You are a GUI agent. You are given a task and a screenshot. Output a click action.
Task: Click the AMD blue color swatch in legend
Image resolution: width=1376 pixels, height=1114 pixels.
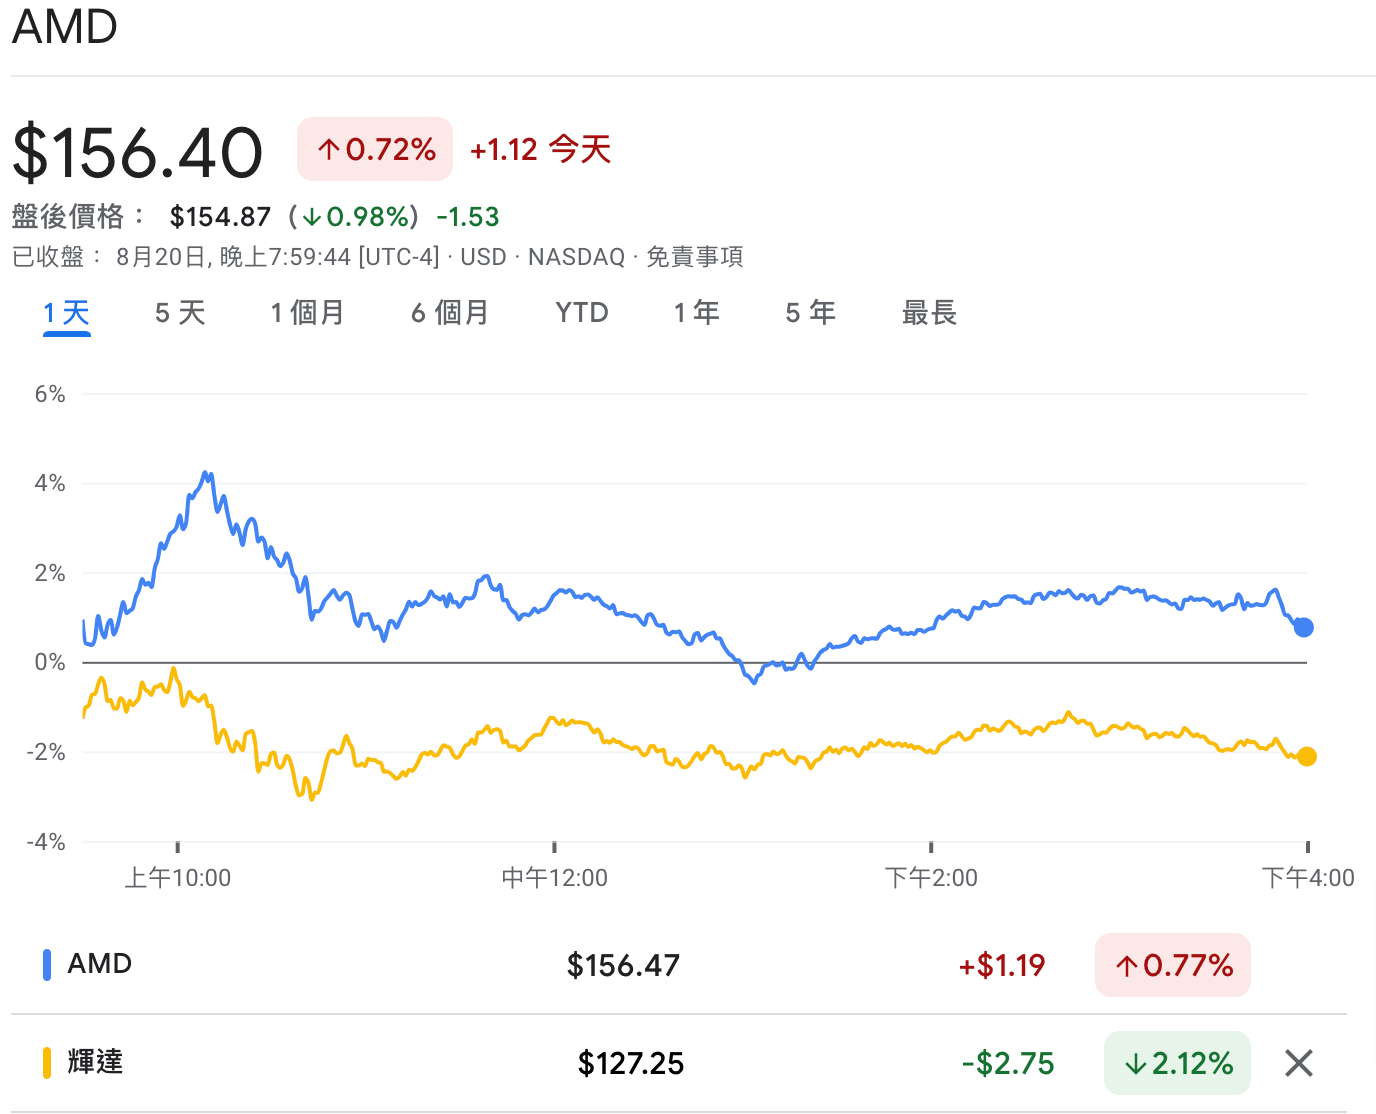coord(47,964)
